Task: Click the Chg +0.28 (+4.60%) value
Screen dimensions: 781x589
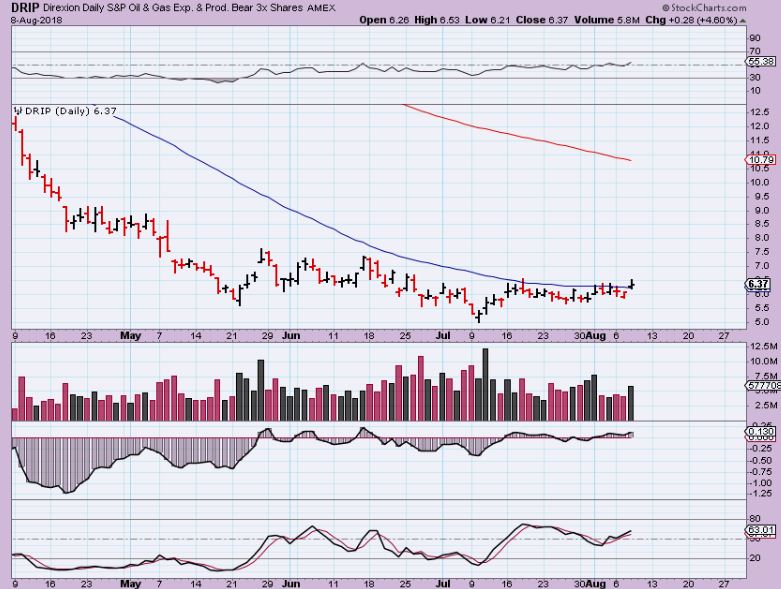Action: [691, 20]
